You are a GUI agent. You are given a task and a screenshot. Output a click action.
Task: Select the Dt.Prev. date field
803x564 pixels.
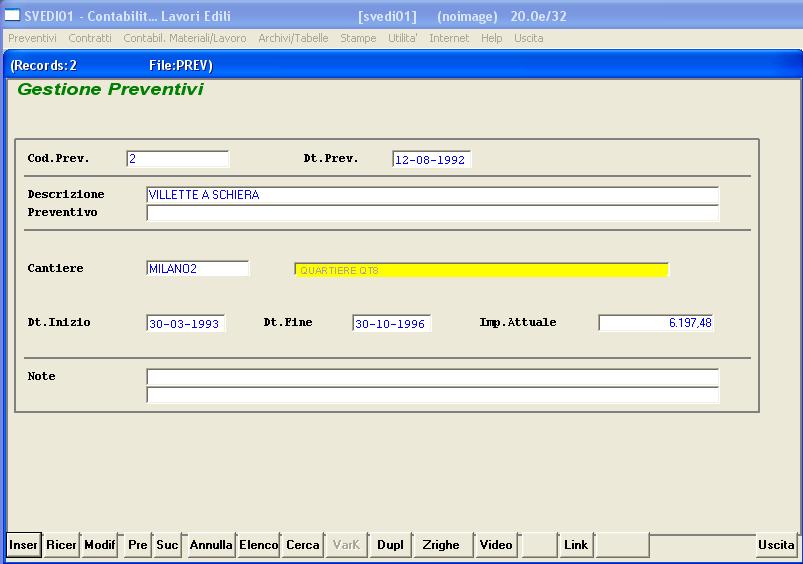(x=431, y=160)
